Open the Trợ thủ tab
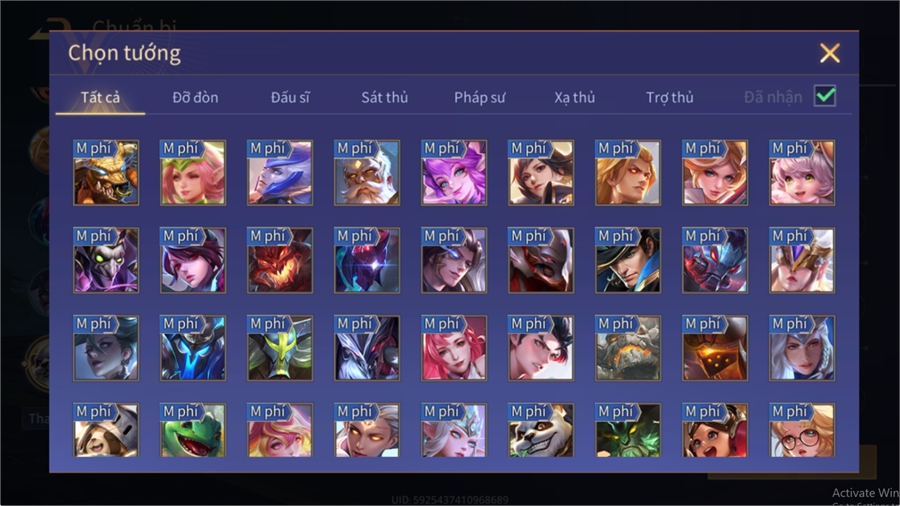Viewport: 900px width, 506px height. (x=670, y=98)
